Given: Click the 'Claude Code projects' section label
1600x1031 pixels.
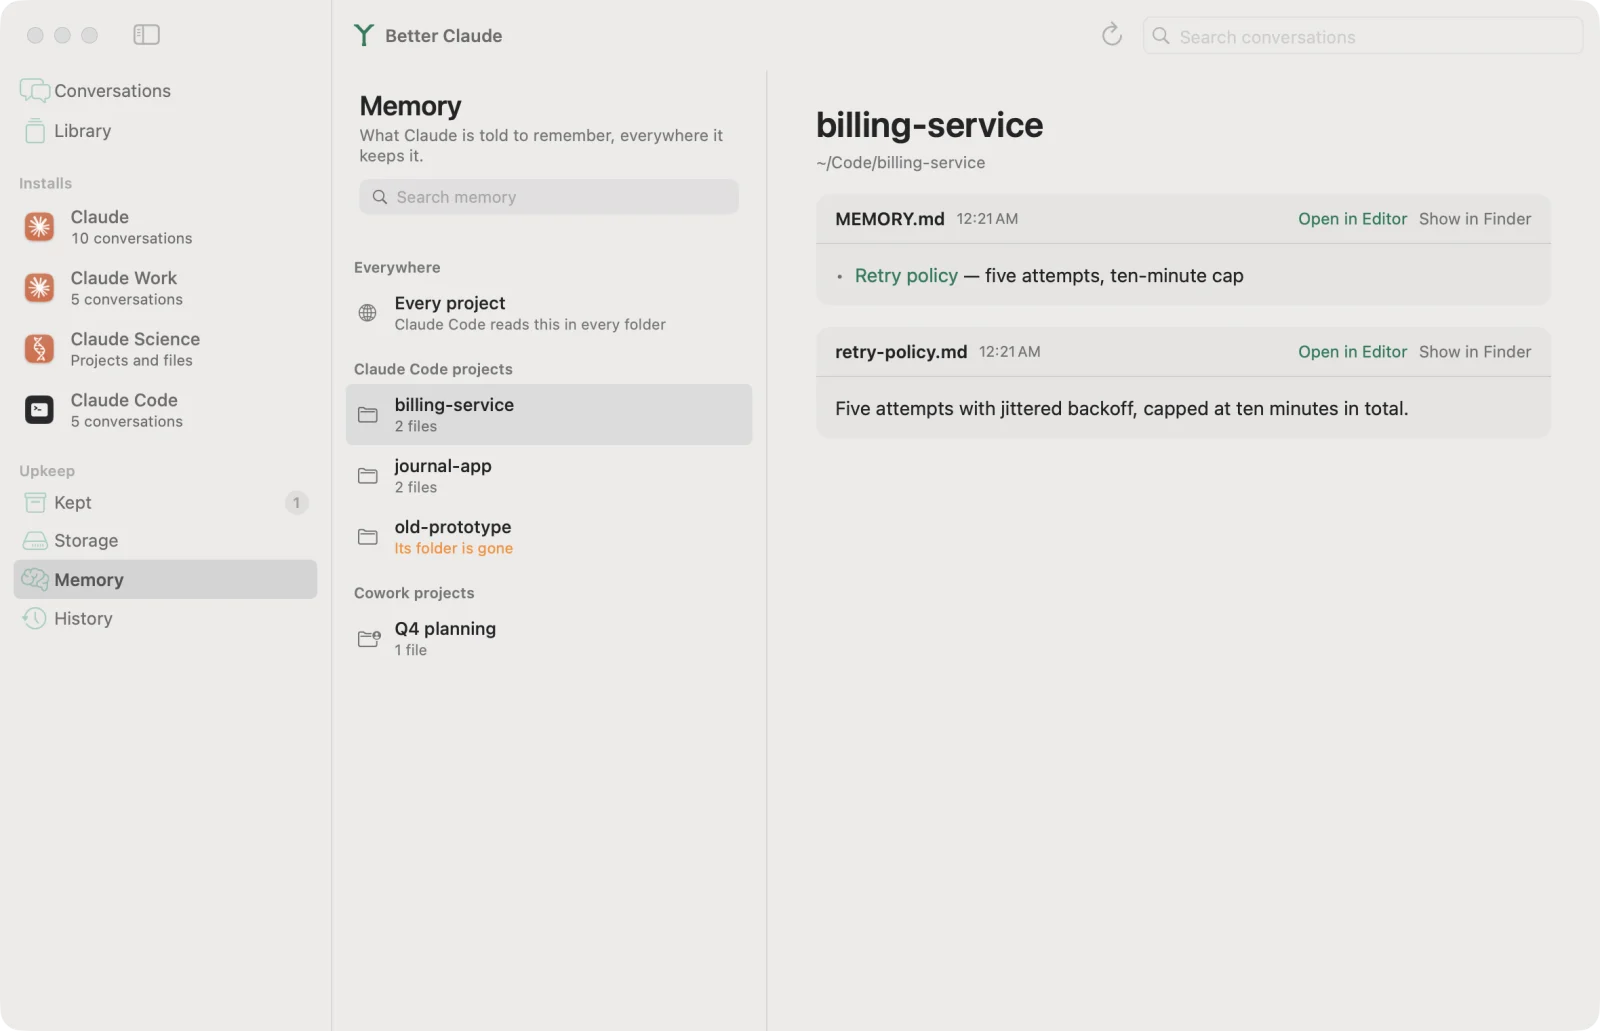Looking at the screenshot, I should (433, 369).
